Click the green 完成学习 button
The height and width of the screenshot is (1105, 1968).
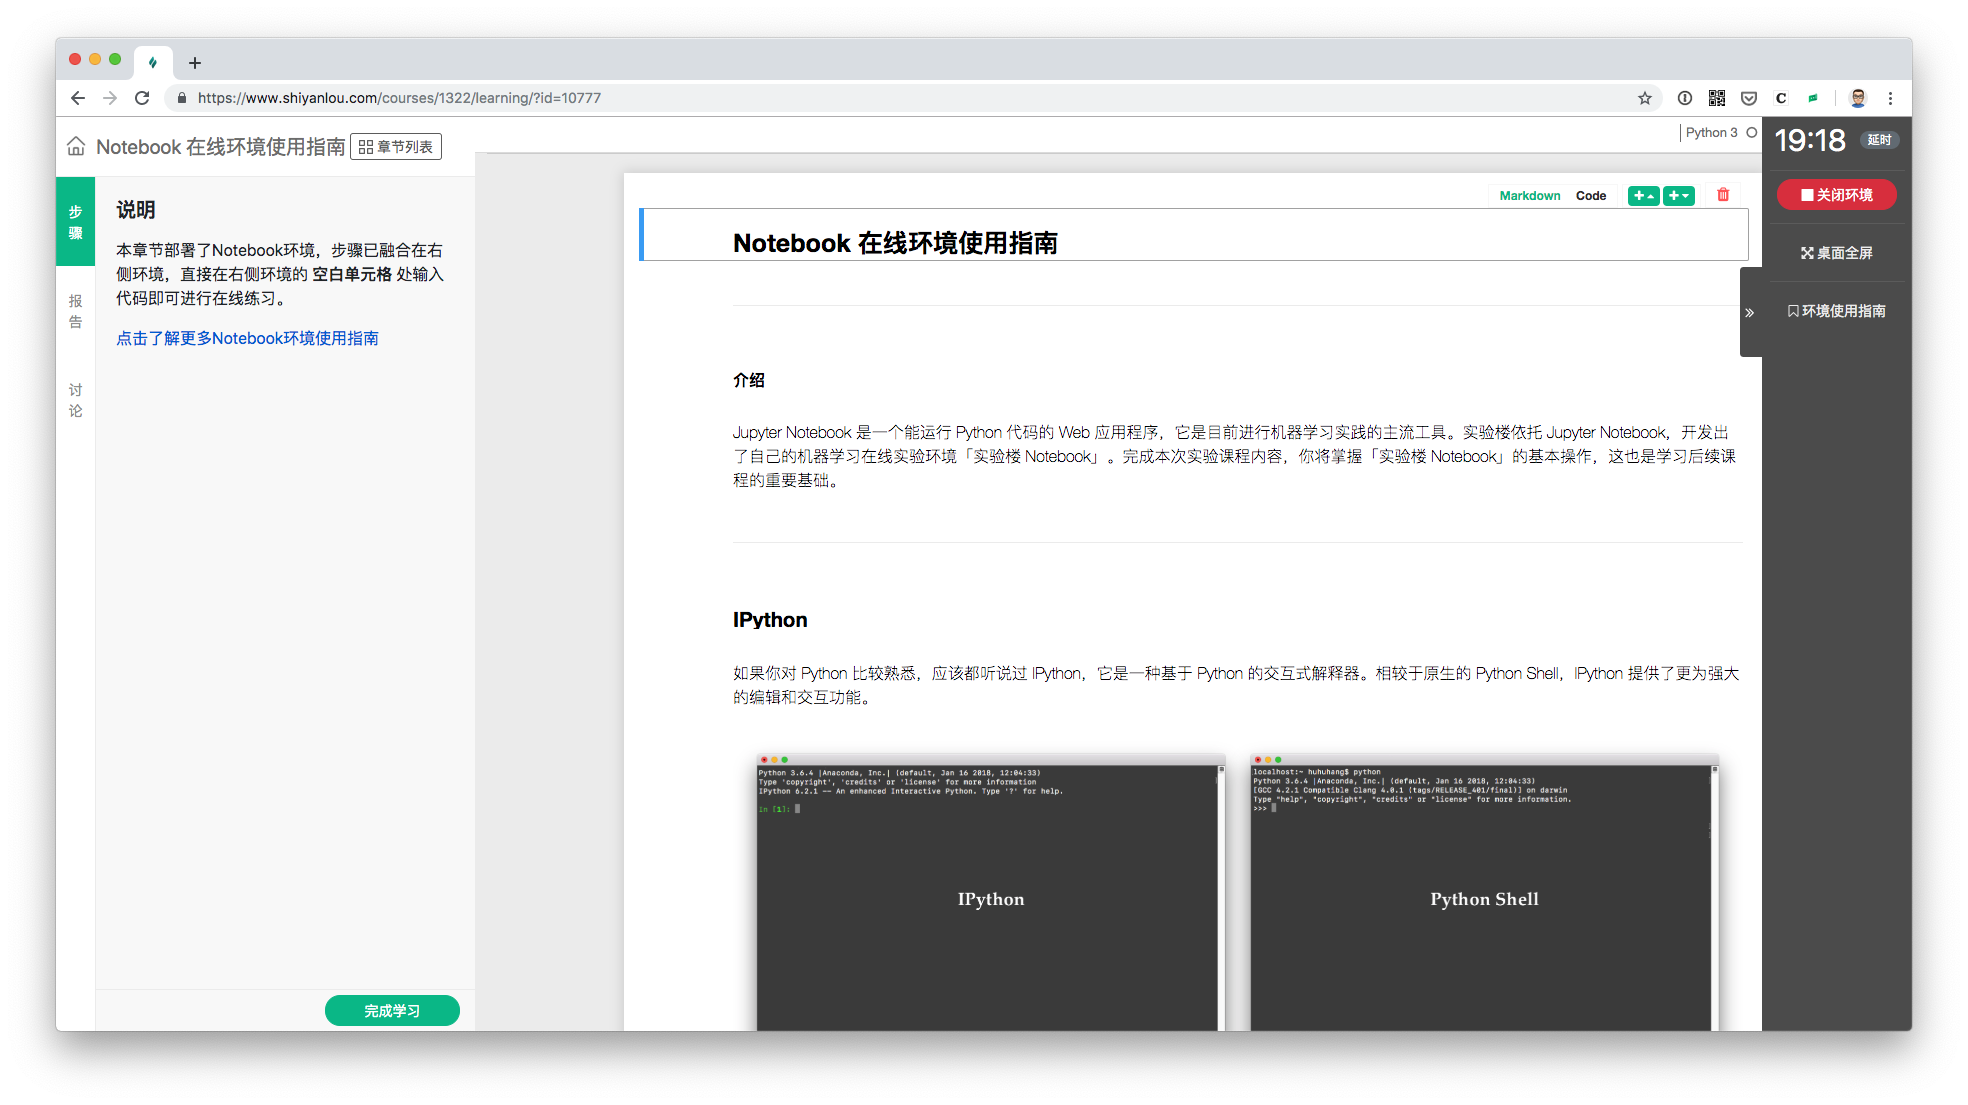coord(392,1011)
